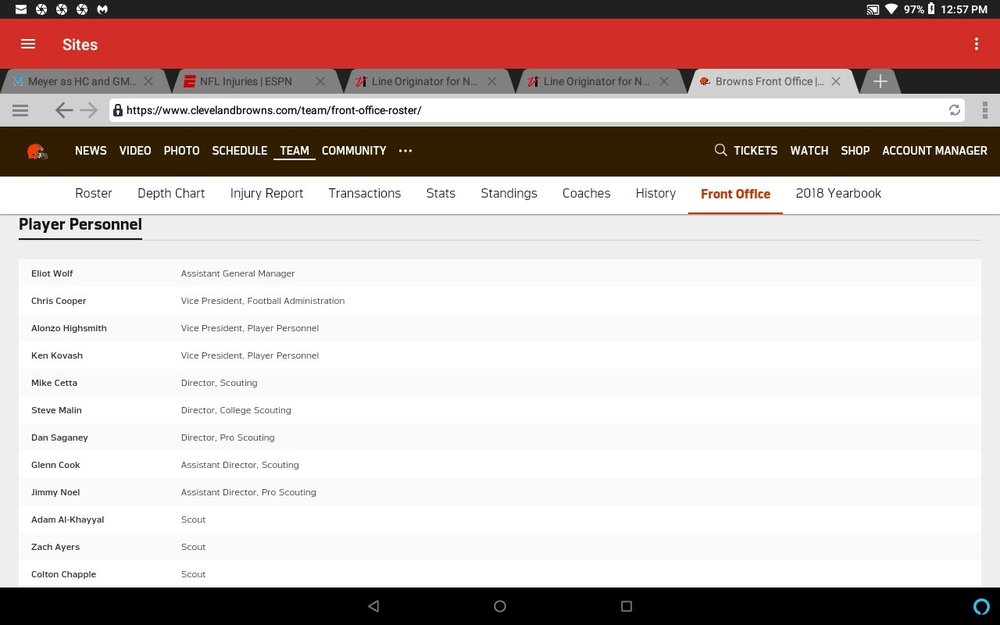Tap the Android back button

click(x=374, y=606)
